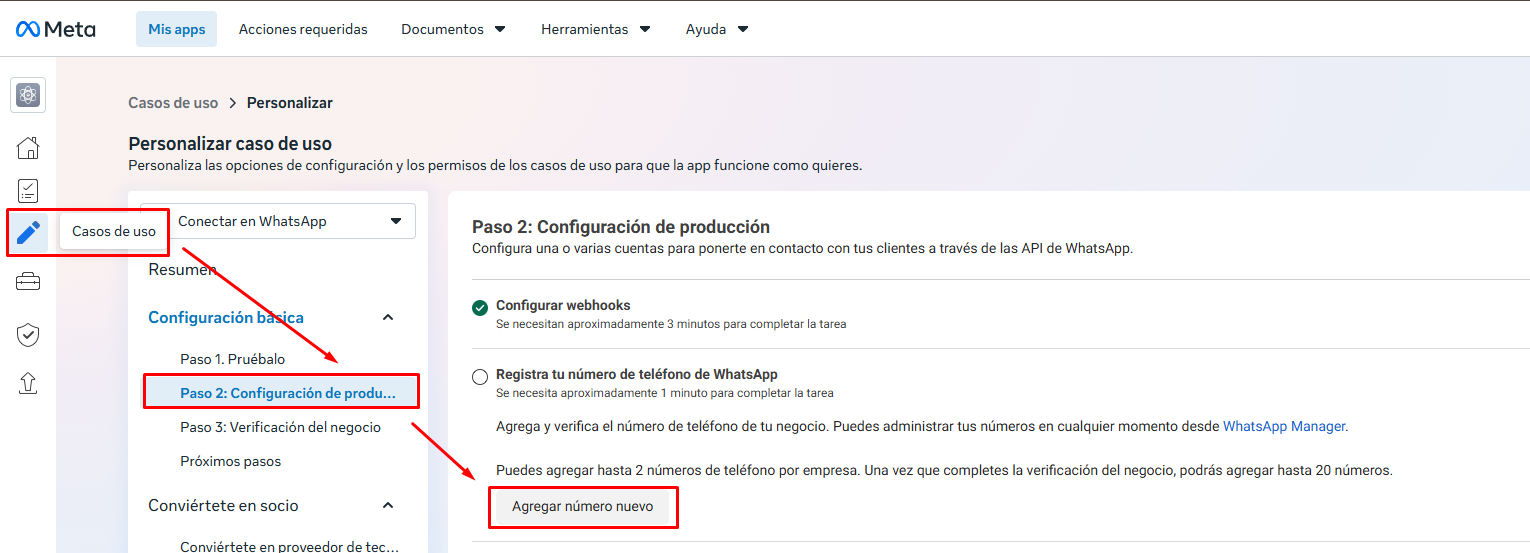Click the Personalizar breadcrumb
The image size is (1530, 553).
pyautogui.click(x=290, y=103)
